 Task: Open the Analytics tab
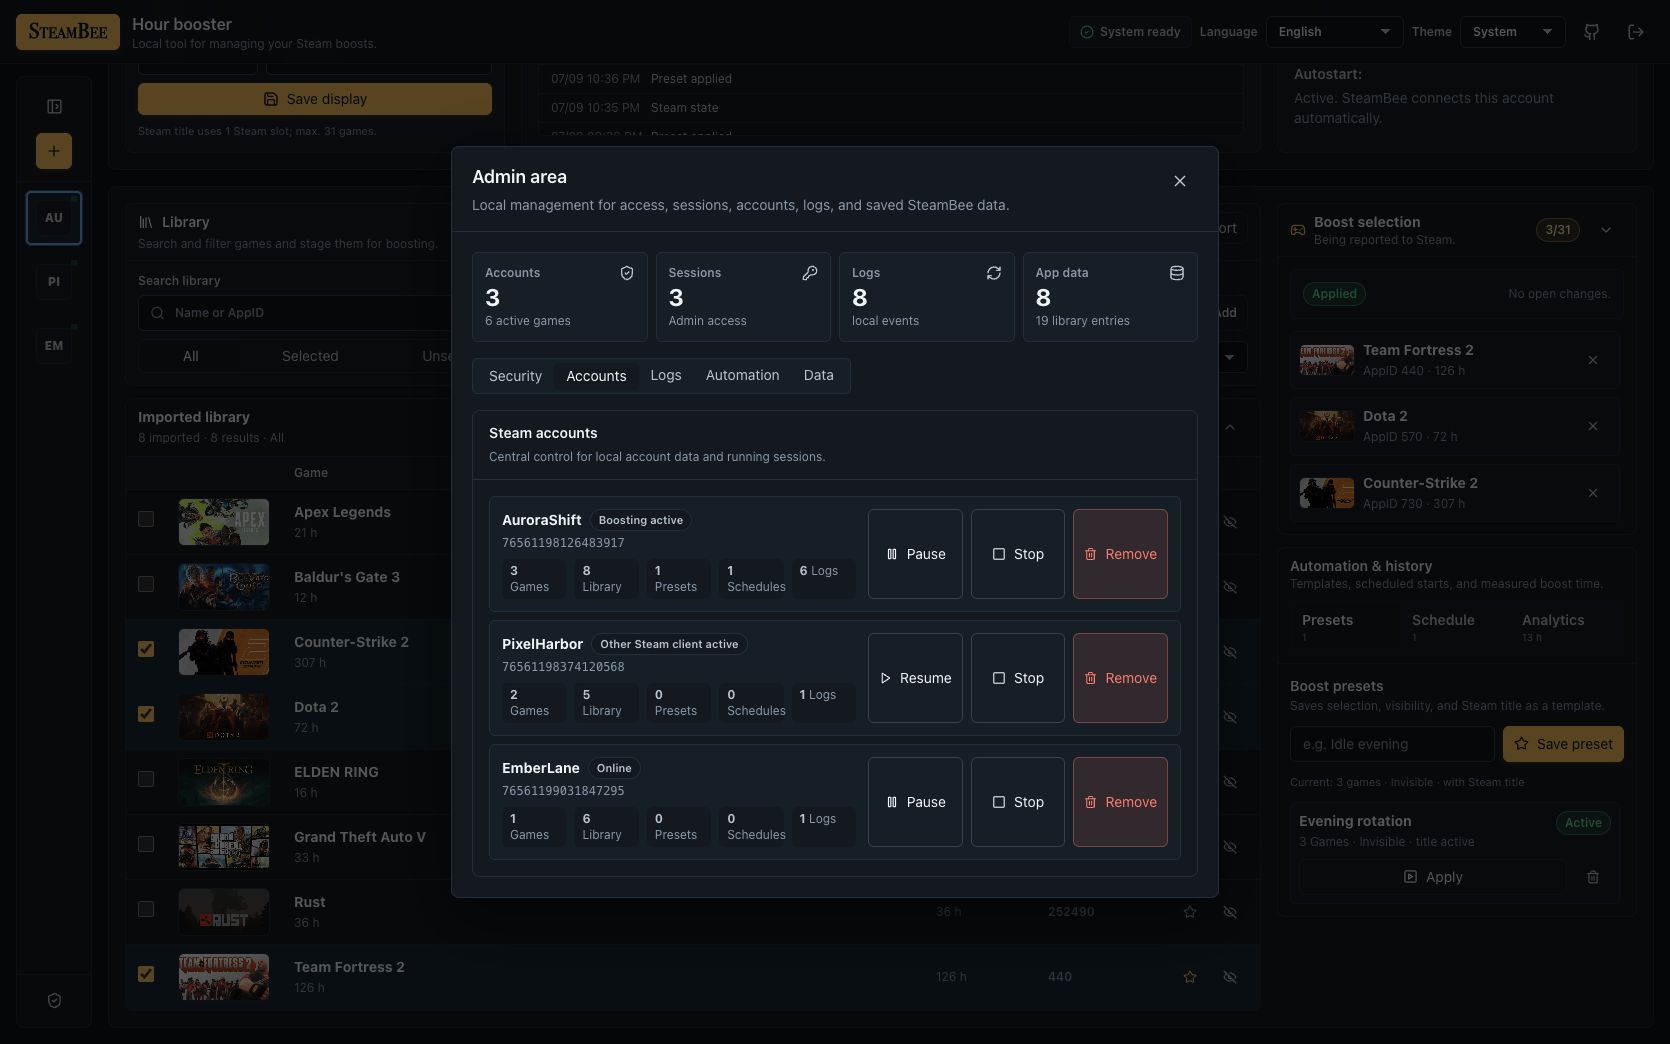tap(1553, 627)
